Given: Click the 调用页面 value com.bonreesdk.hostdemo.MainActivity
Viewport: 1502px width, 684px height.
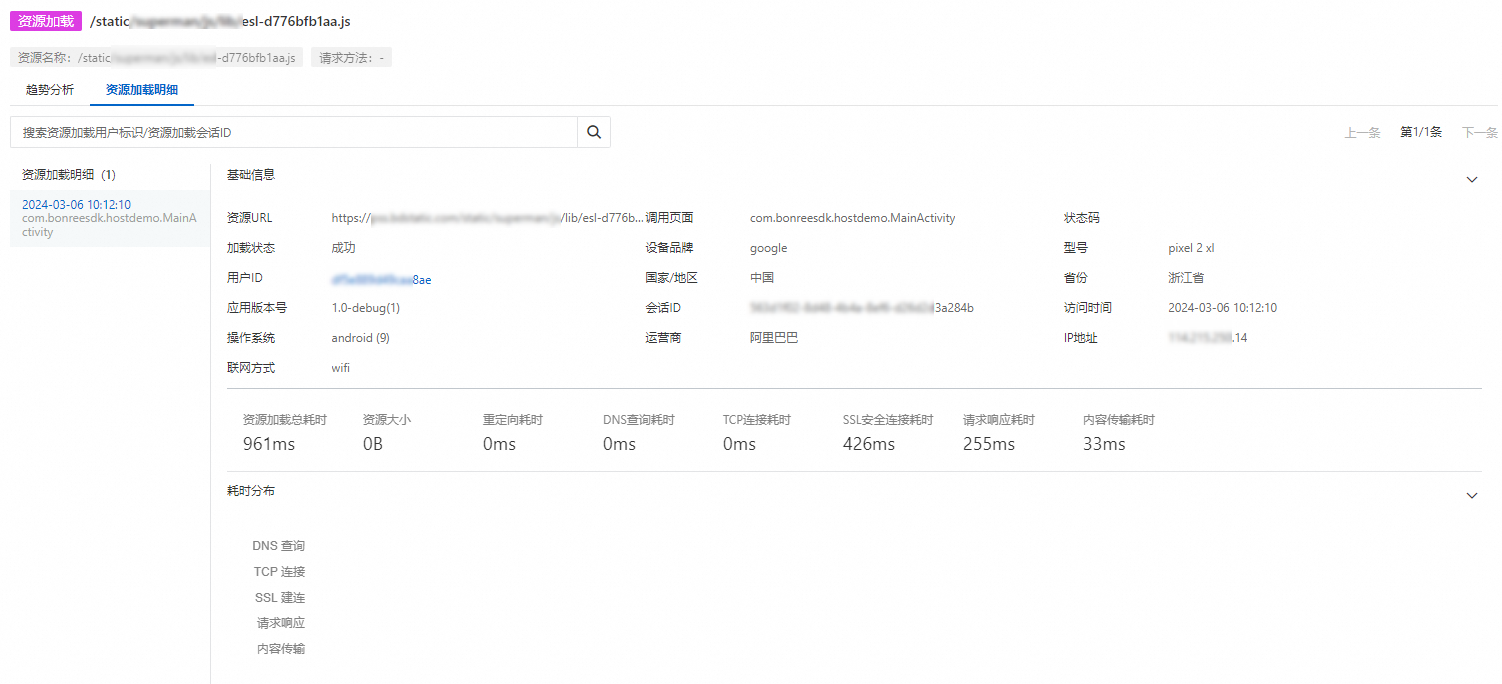Looking at the screenshot, I should point(852,218).
